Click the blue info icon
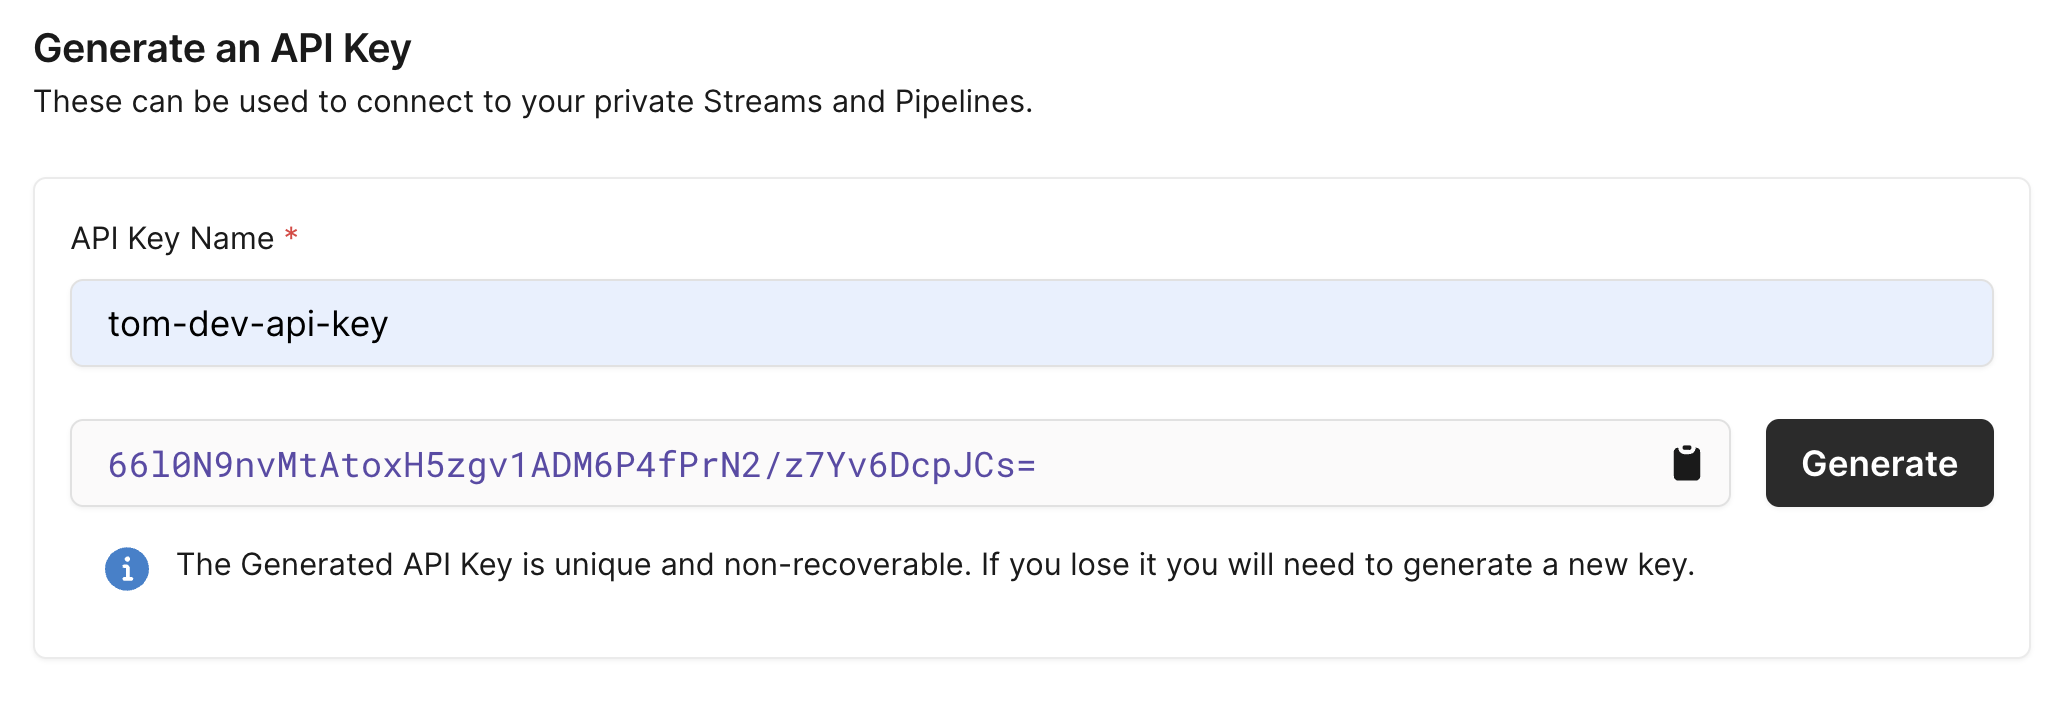 coord(127,569)
